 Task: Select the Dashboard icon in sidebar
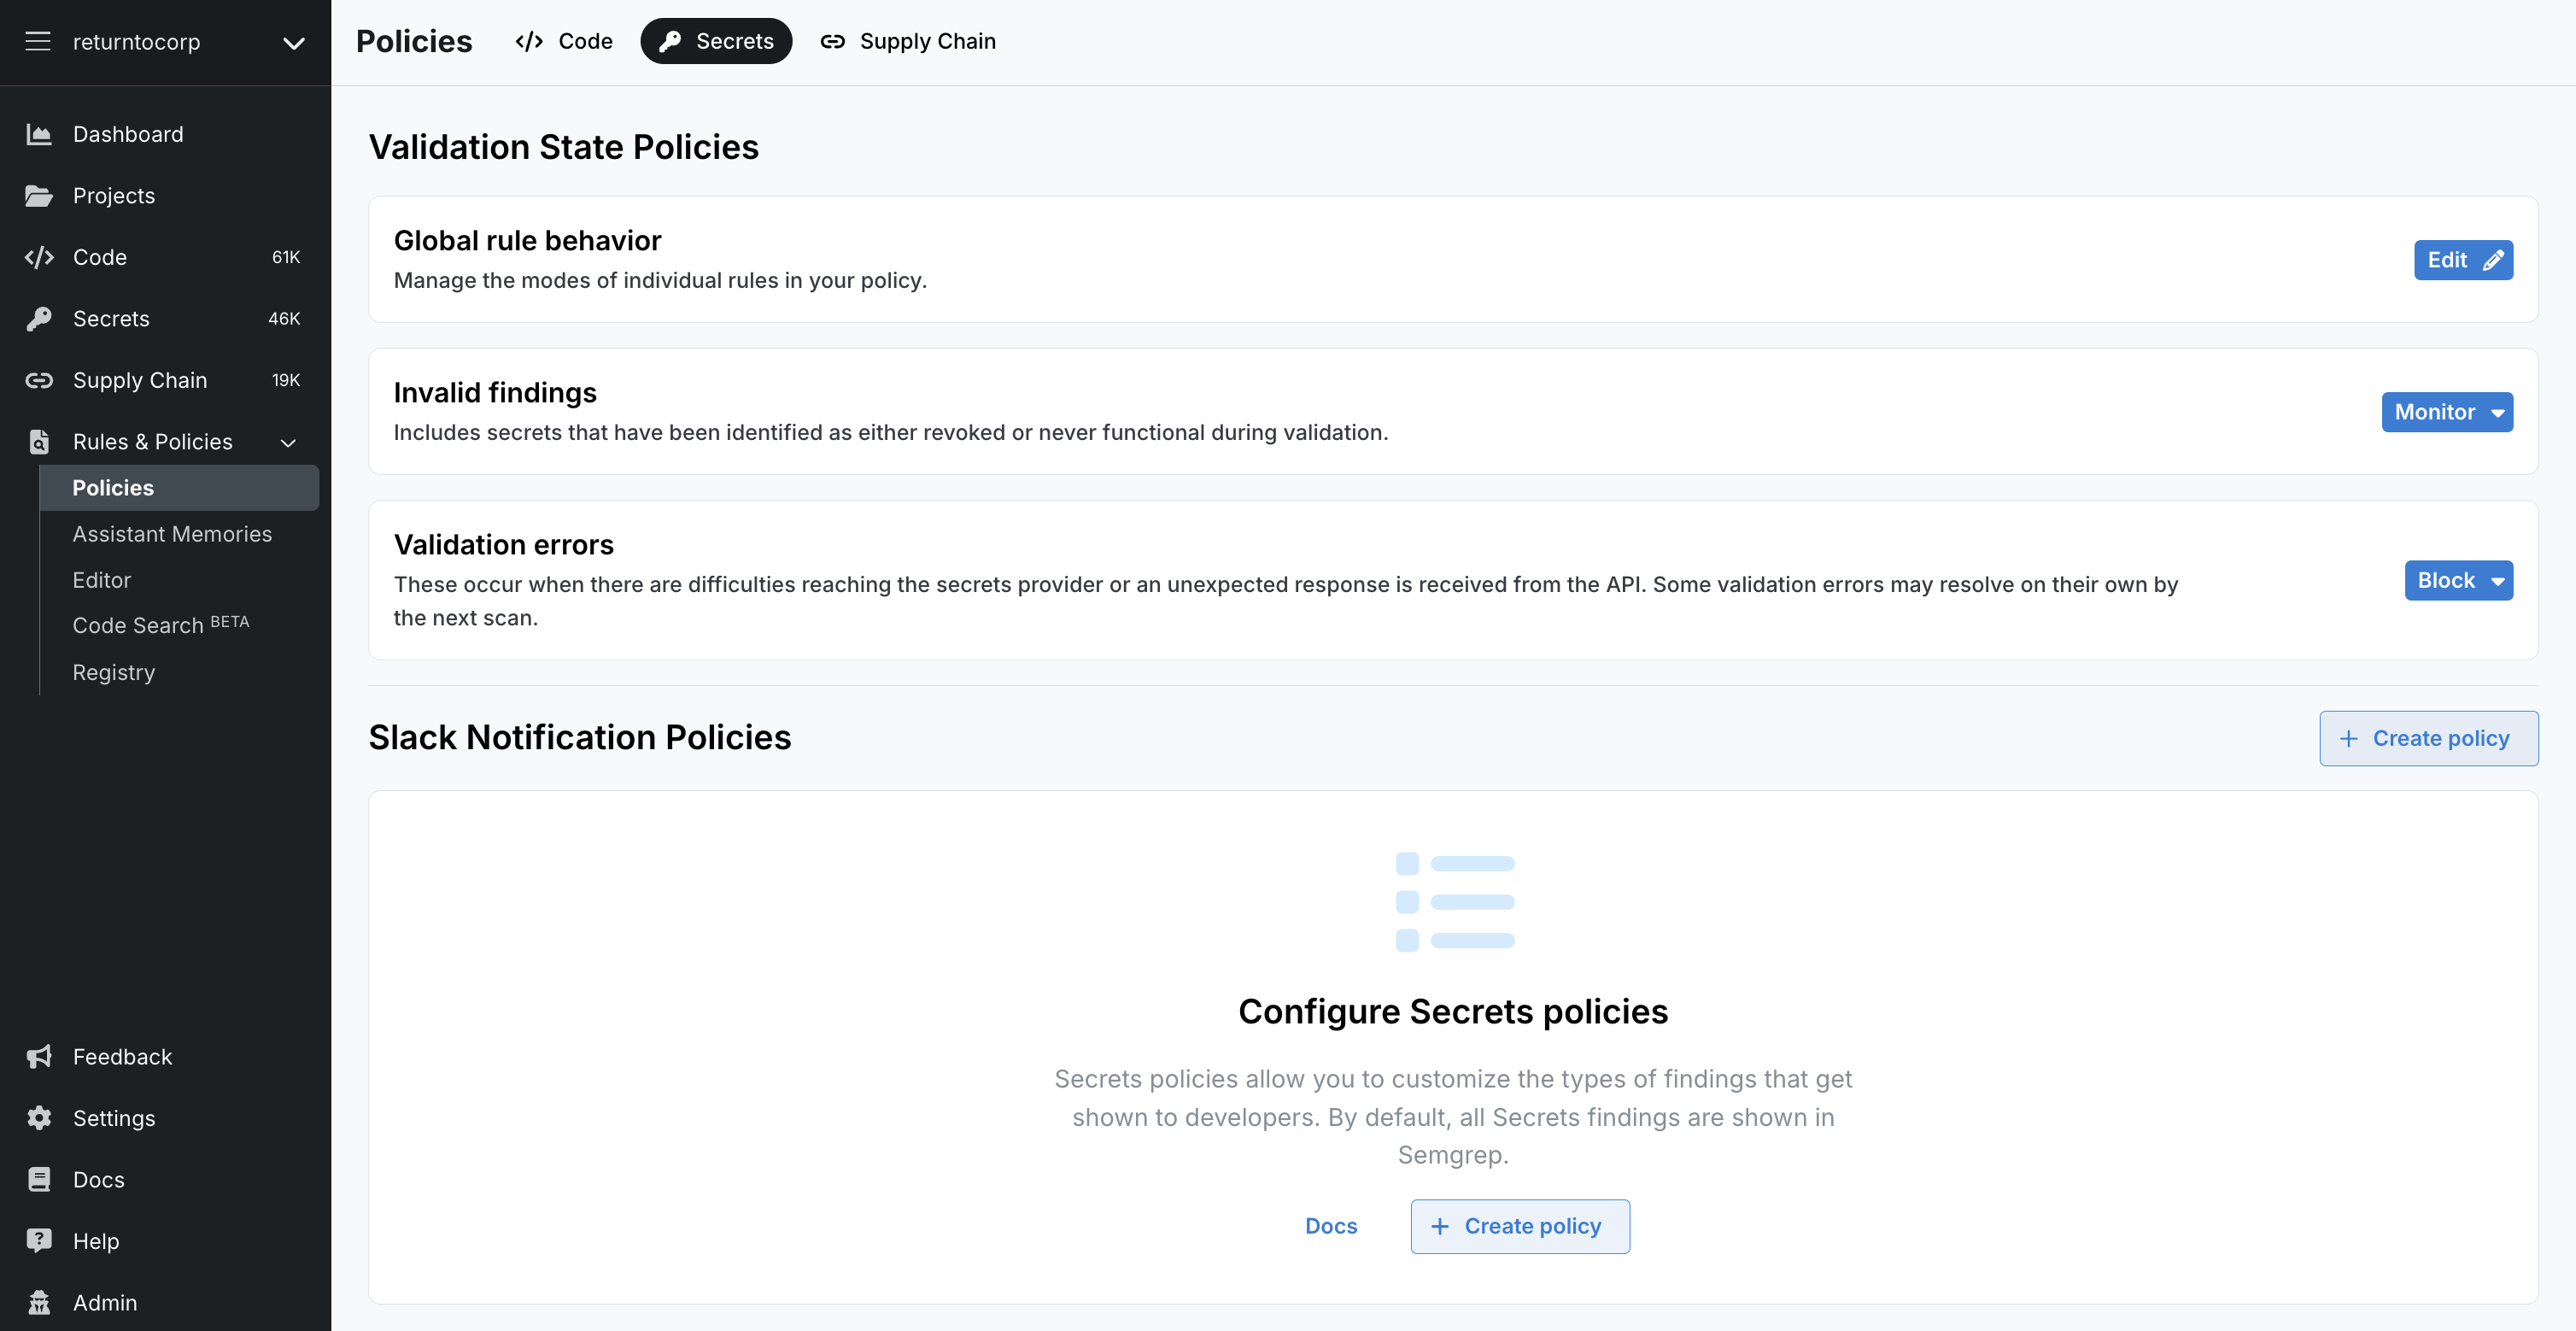click(38, 133)
